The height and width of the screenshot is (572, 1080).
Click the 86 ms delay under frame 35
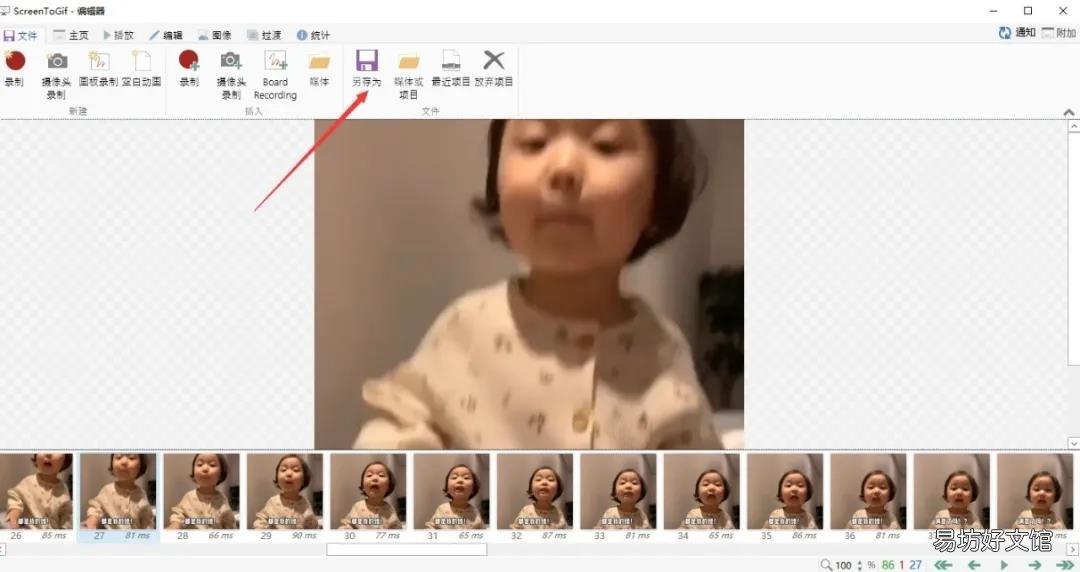click(804, 535)
